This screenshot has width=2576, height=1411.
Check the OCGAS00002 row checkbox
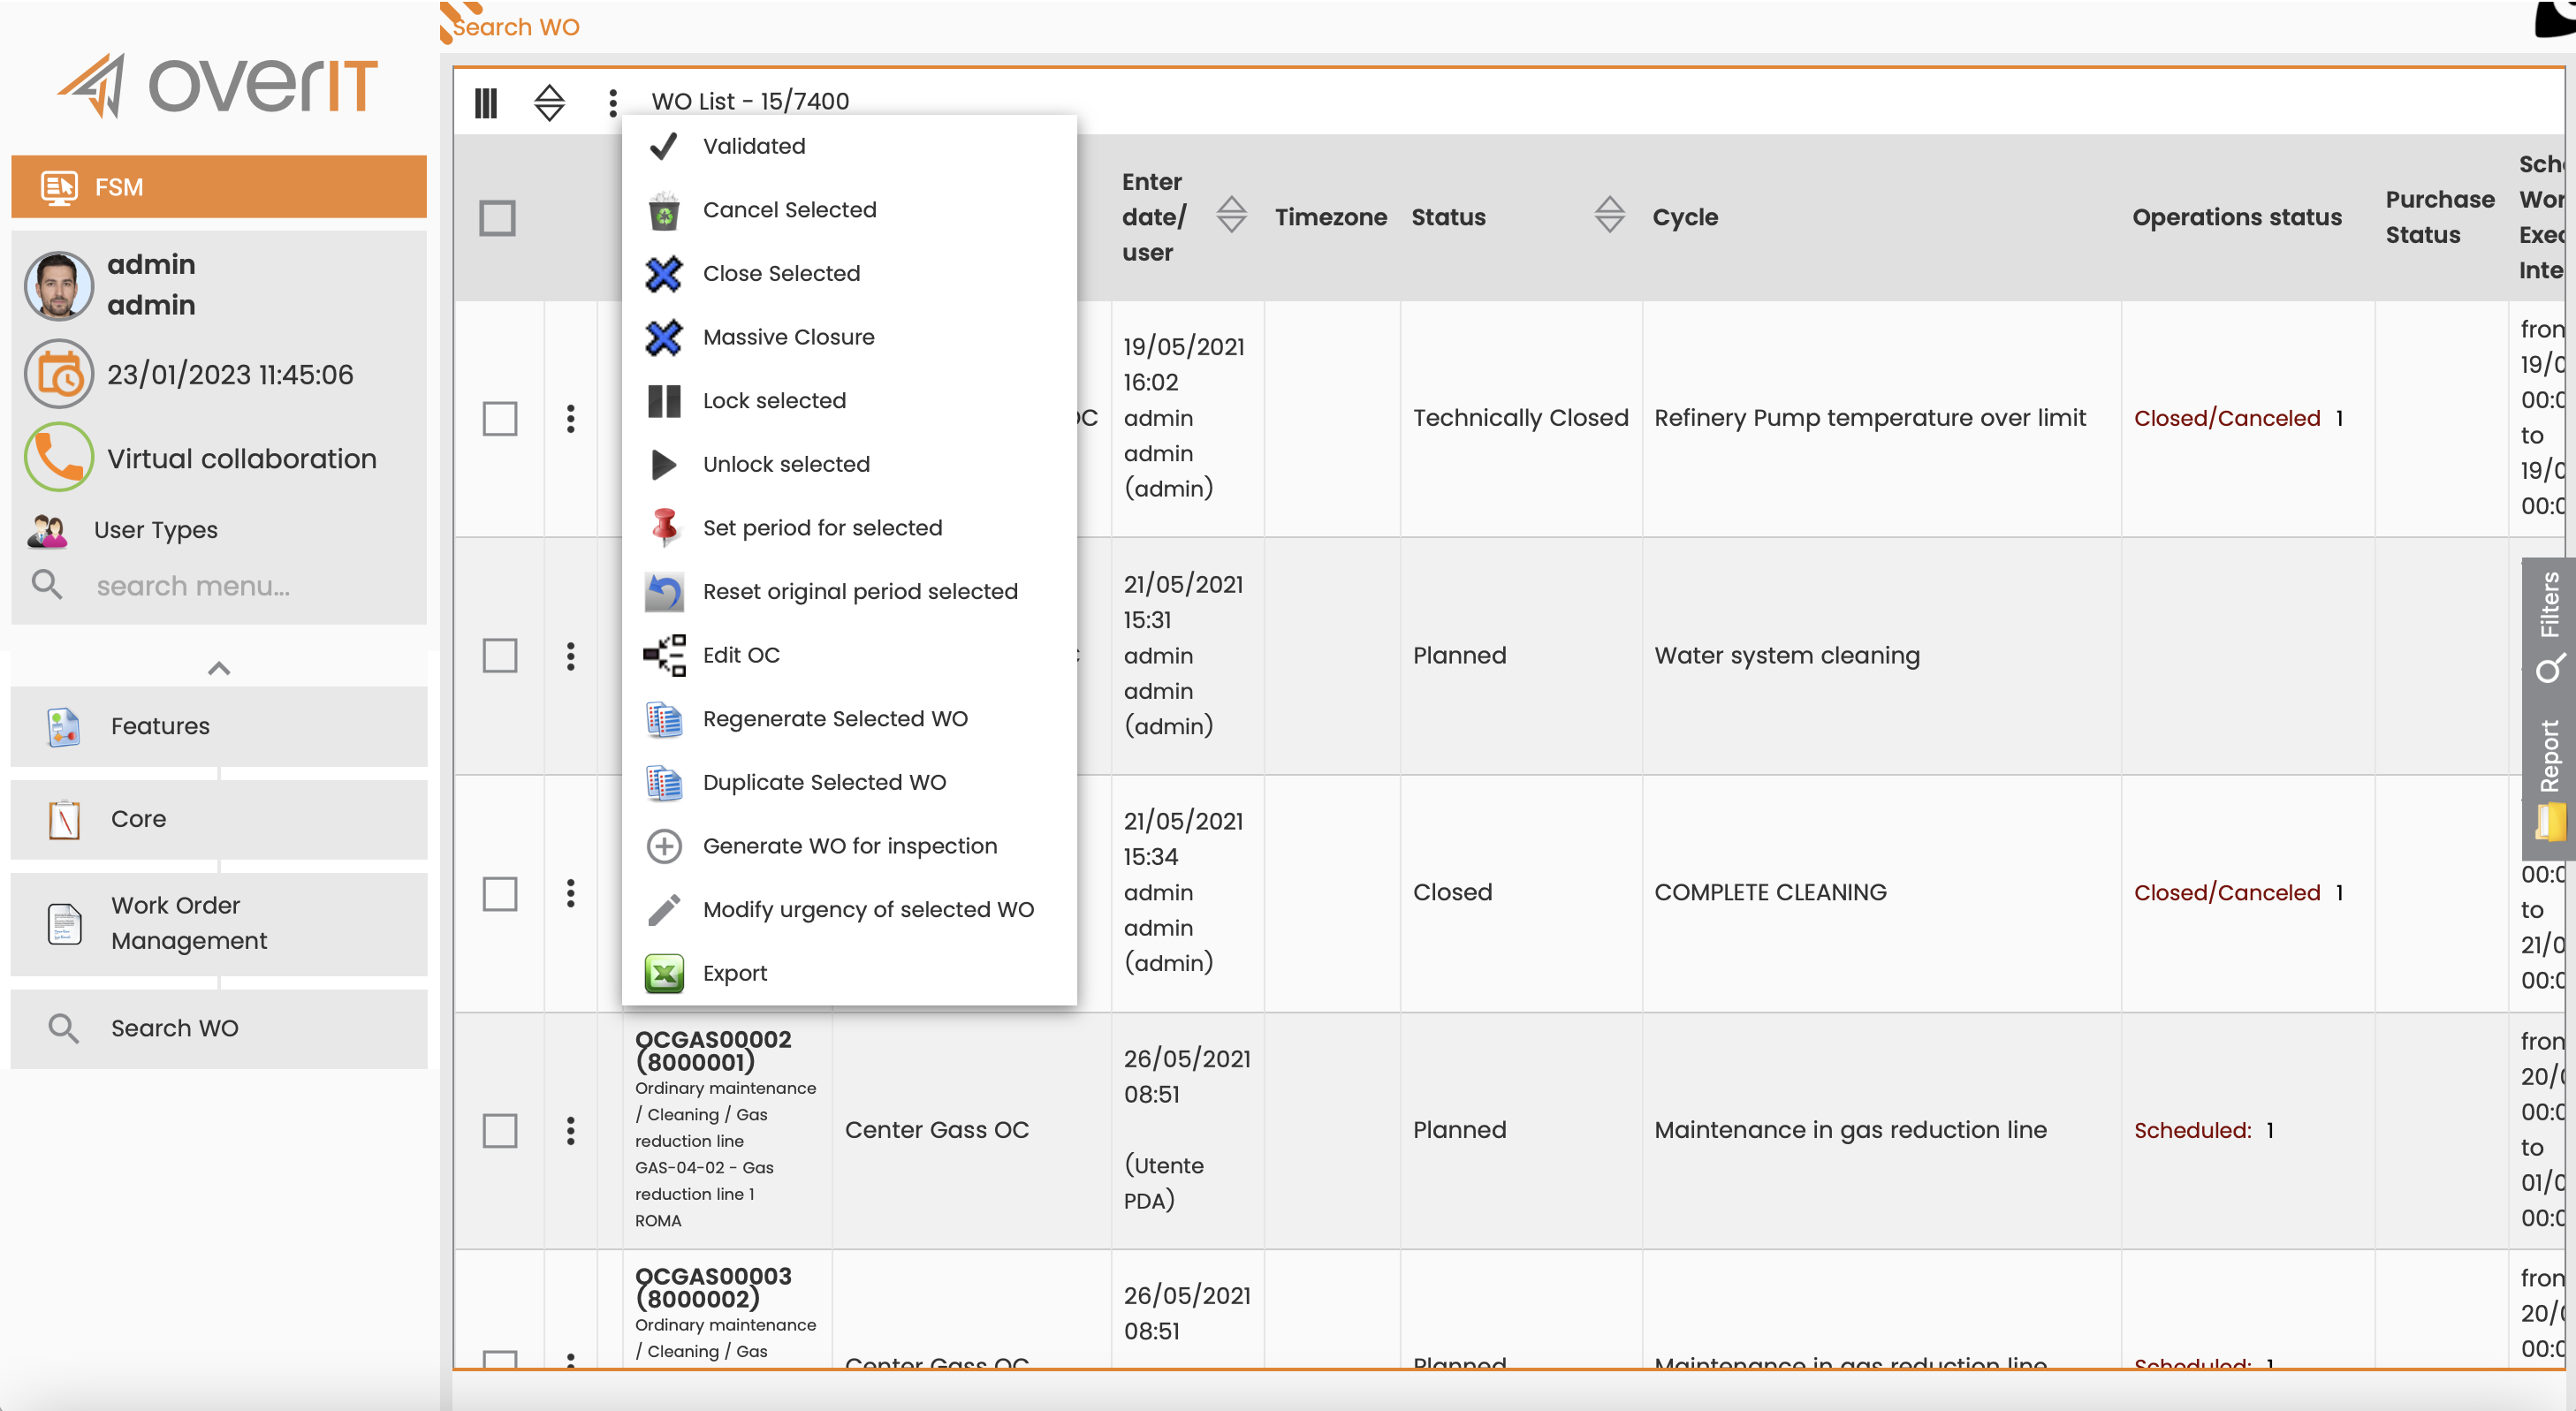499,1131
